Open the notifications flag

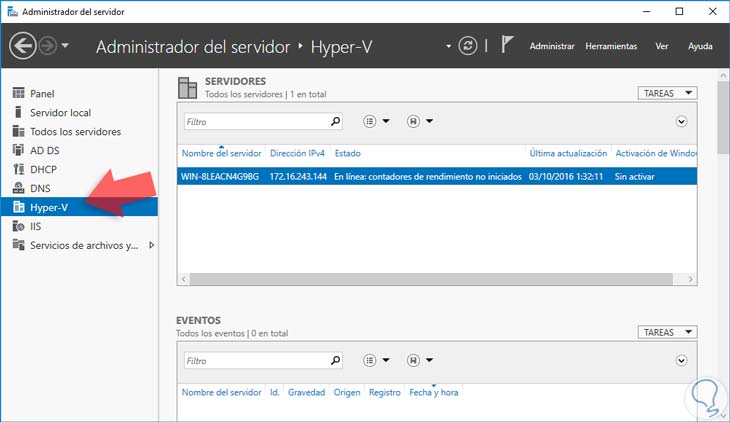507,45
